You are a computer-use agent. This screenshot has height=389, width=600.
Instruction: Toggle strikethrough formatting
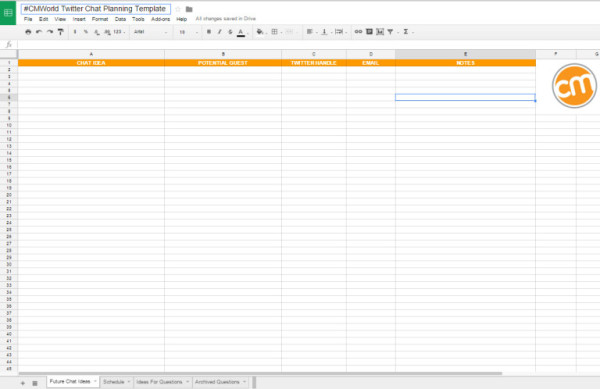click(230, 32)
